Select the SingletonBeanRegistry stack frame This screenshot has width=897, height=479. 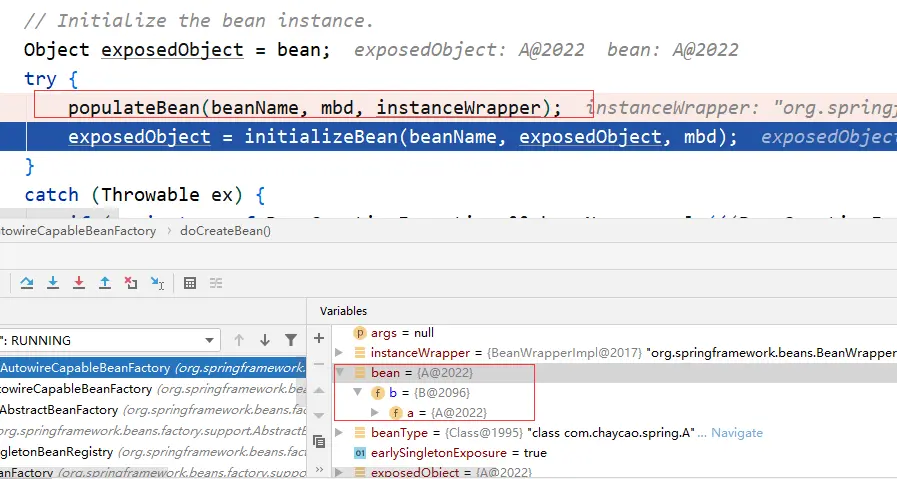[x=153, y=452]
